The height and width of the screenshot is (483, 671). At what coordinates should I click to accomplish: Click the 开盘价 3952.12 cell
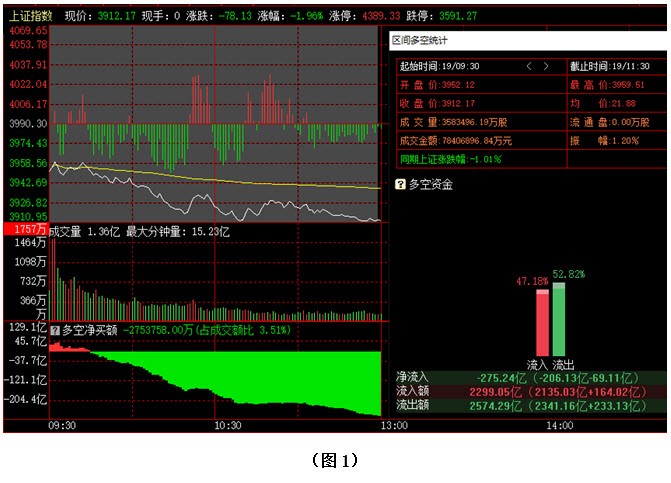[481, 85]
